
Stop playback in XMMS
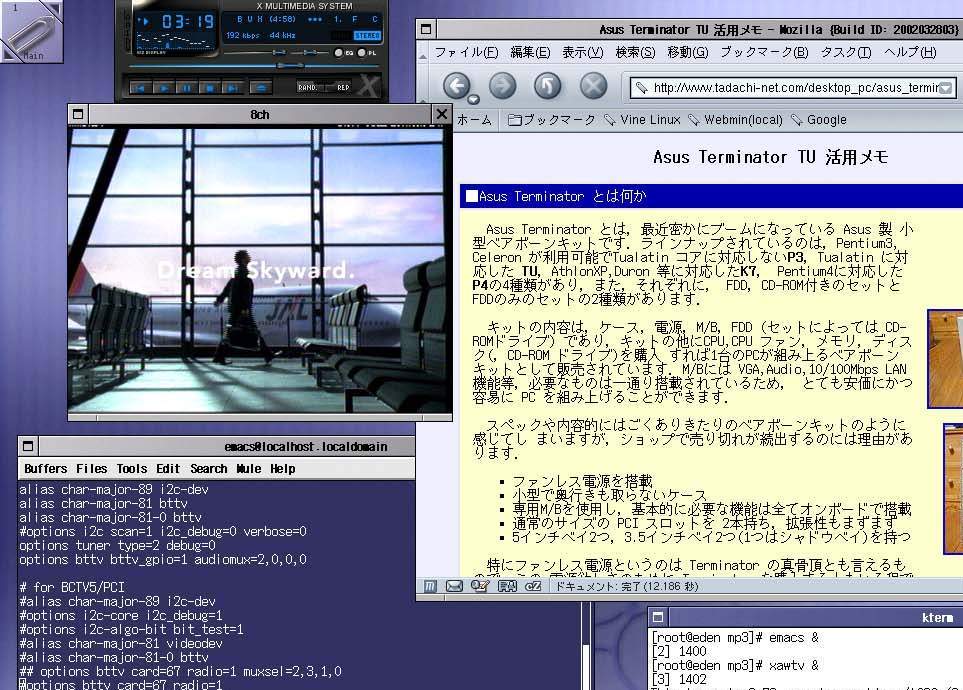click(x=209, y=88)
